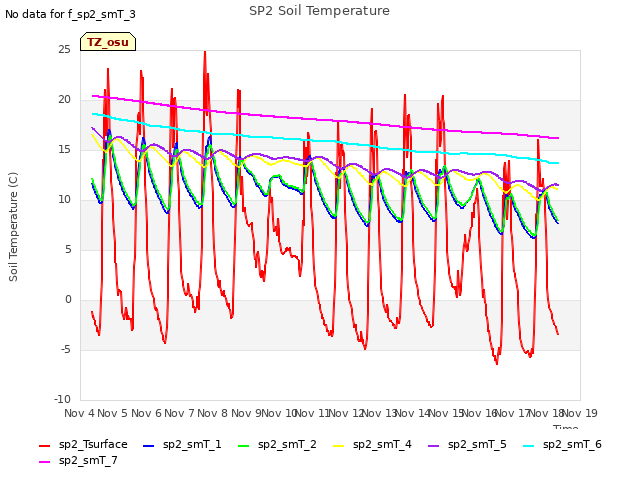
Task: Toggle sp2_Tsurface series in legend
Action: point(83,444)
